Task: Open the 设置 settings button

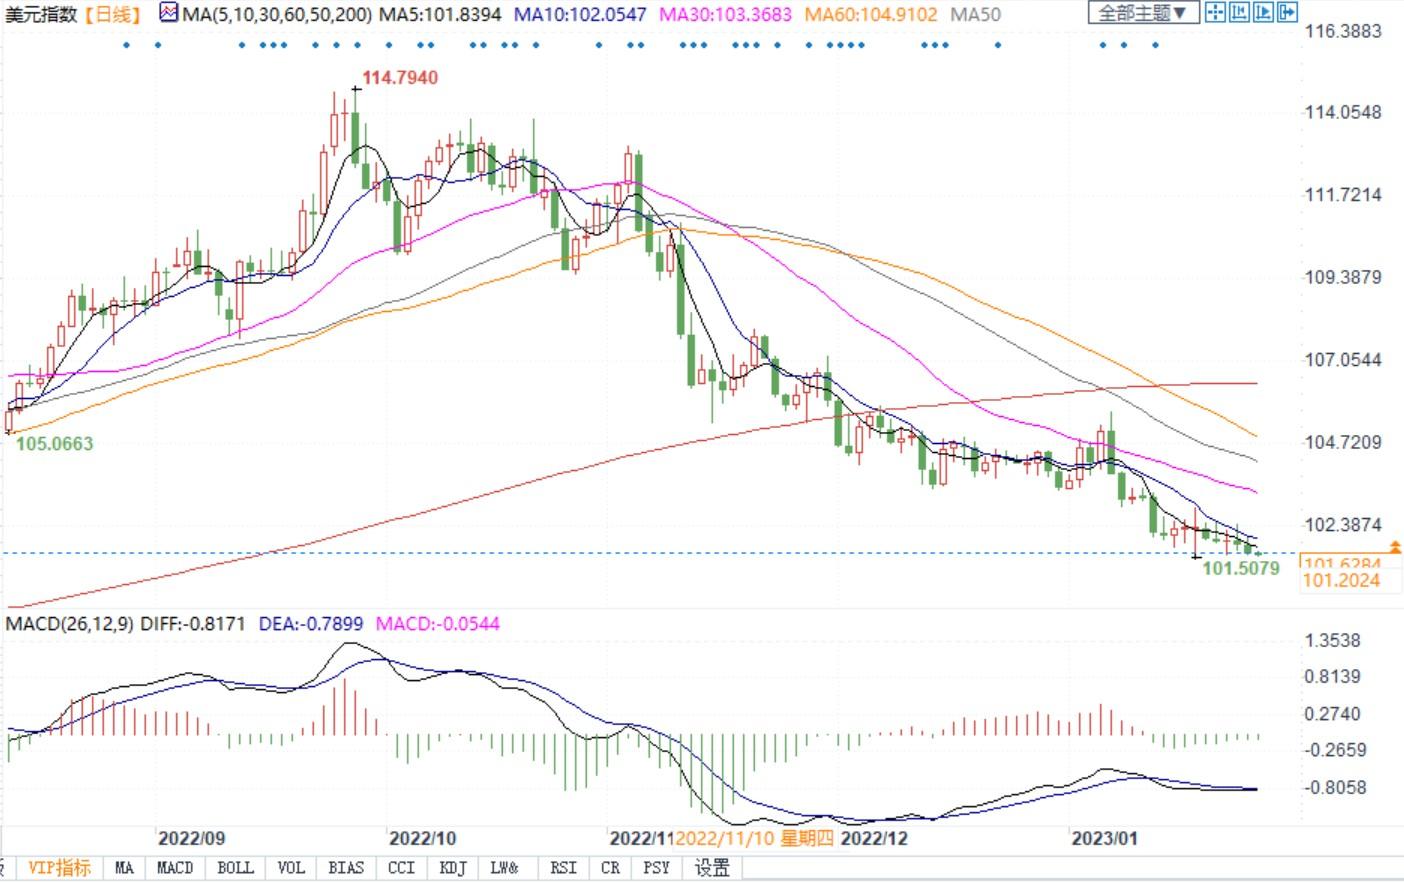Action: (x=712, y=868)
